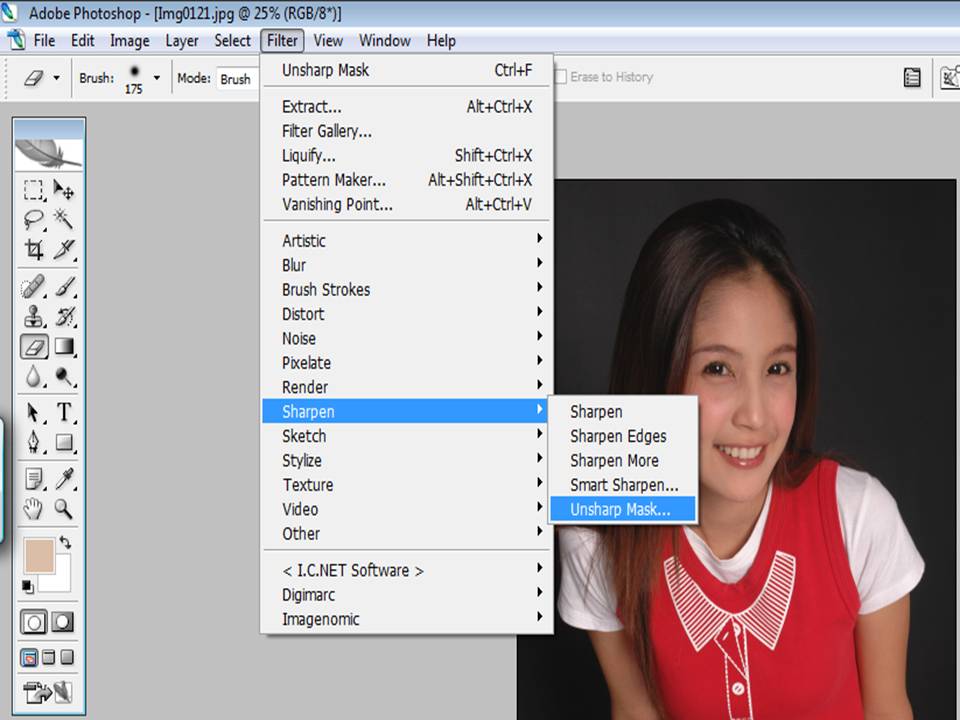Switch to Quick Mask mode
The image size is (960, 720).
click(x=62, y=623)
